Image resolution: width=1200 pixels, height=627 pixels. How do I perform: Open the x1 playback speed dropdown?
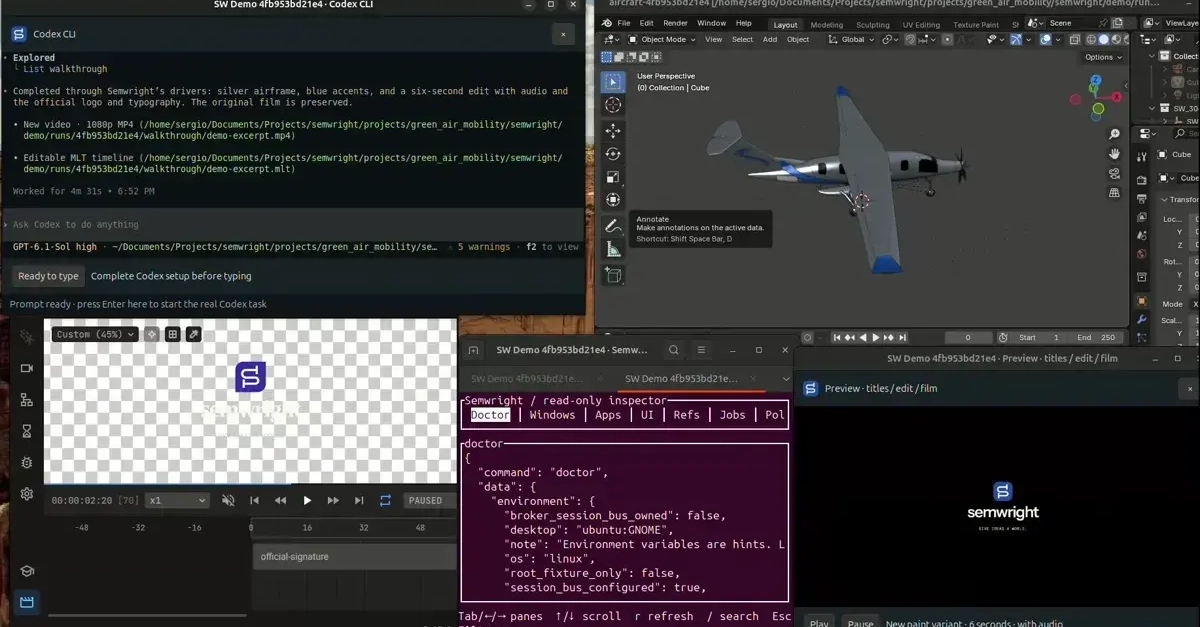pyautogui.click(x=177, y=500)
